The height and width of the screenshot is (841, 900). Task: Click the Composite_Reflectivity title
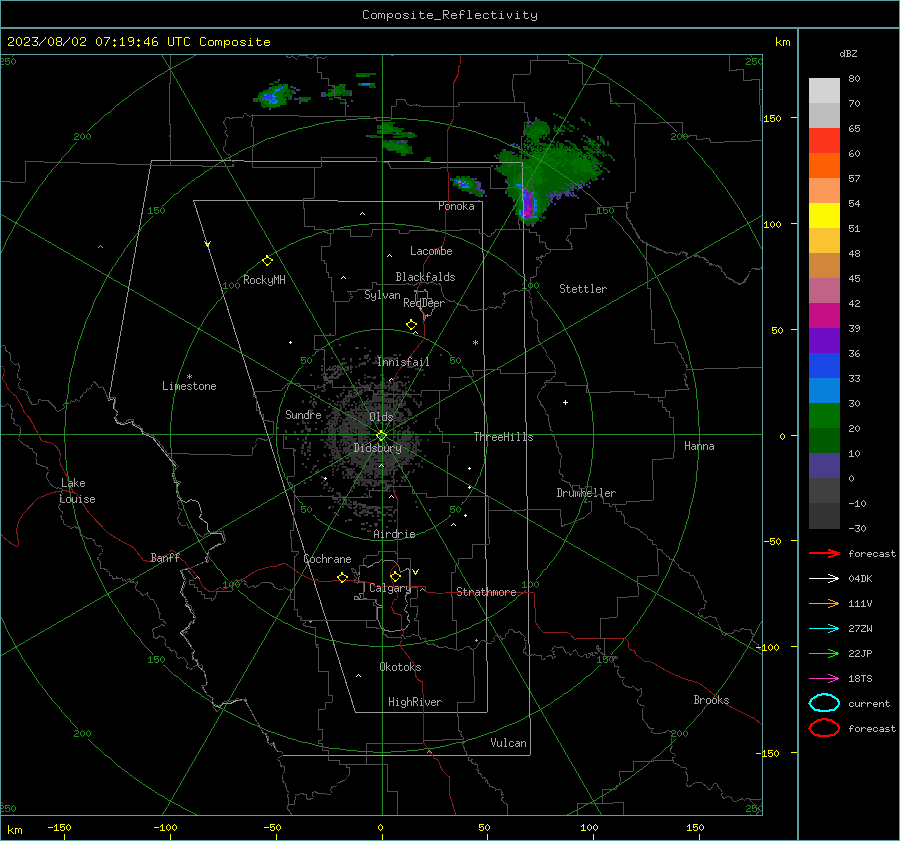click(450, 15)
